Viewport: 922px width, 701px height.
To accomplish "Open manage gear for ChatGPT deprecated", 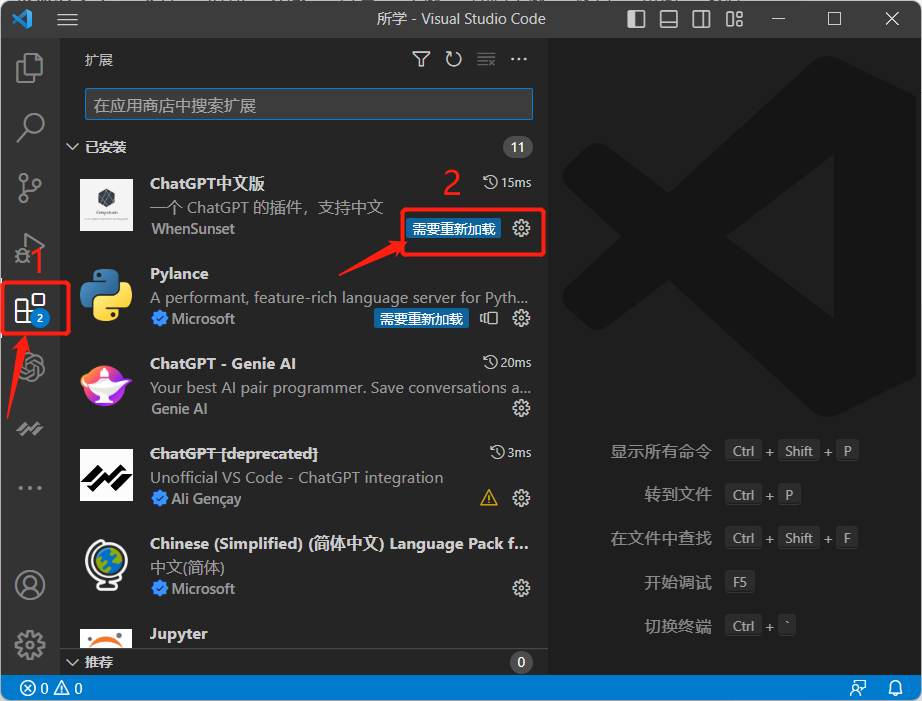I will pyautogui.click(x=521, y=498).
